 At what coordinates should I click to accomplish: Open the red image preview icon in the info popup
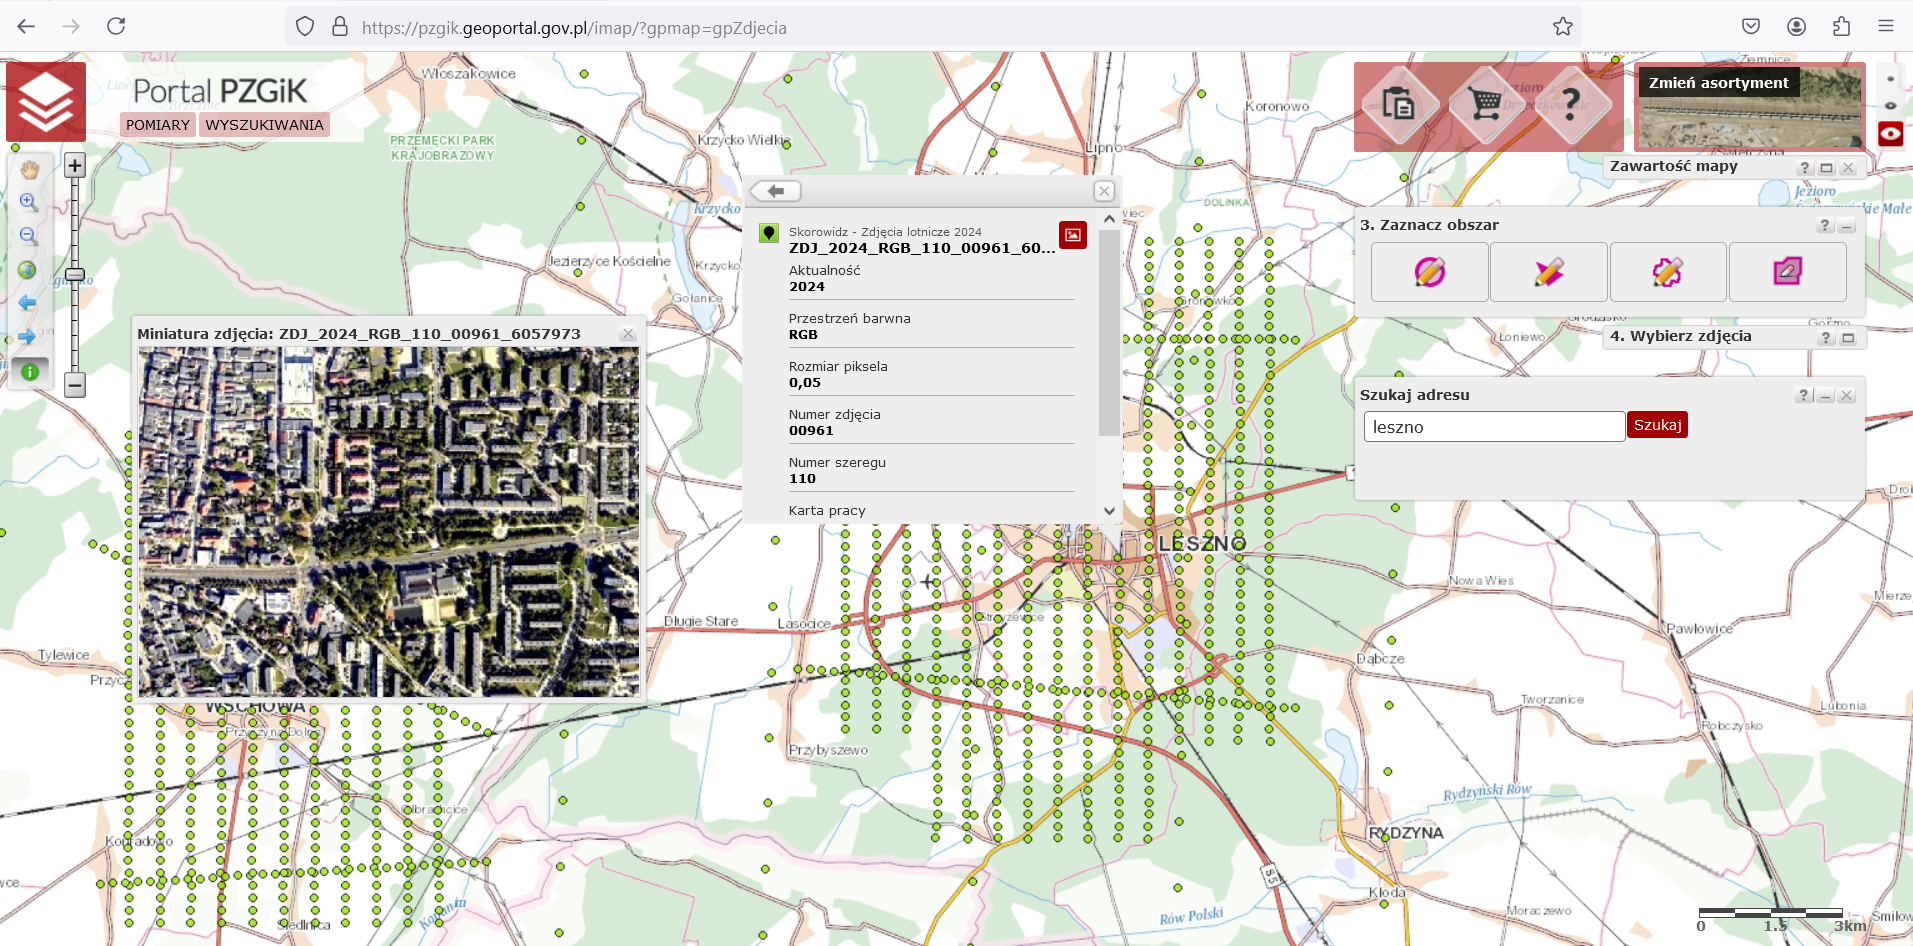[1072, 235]
